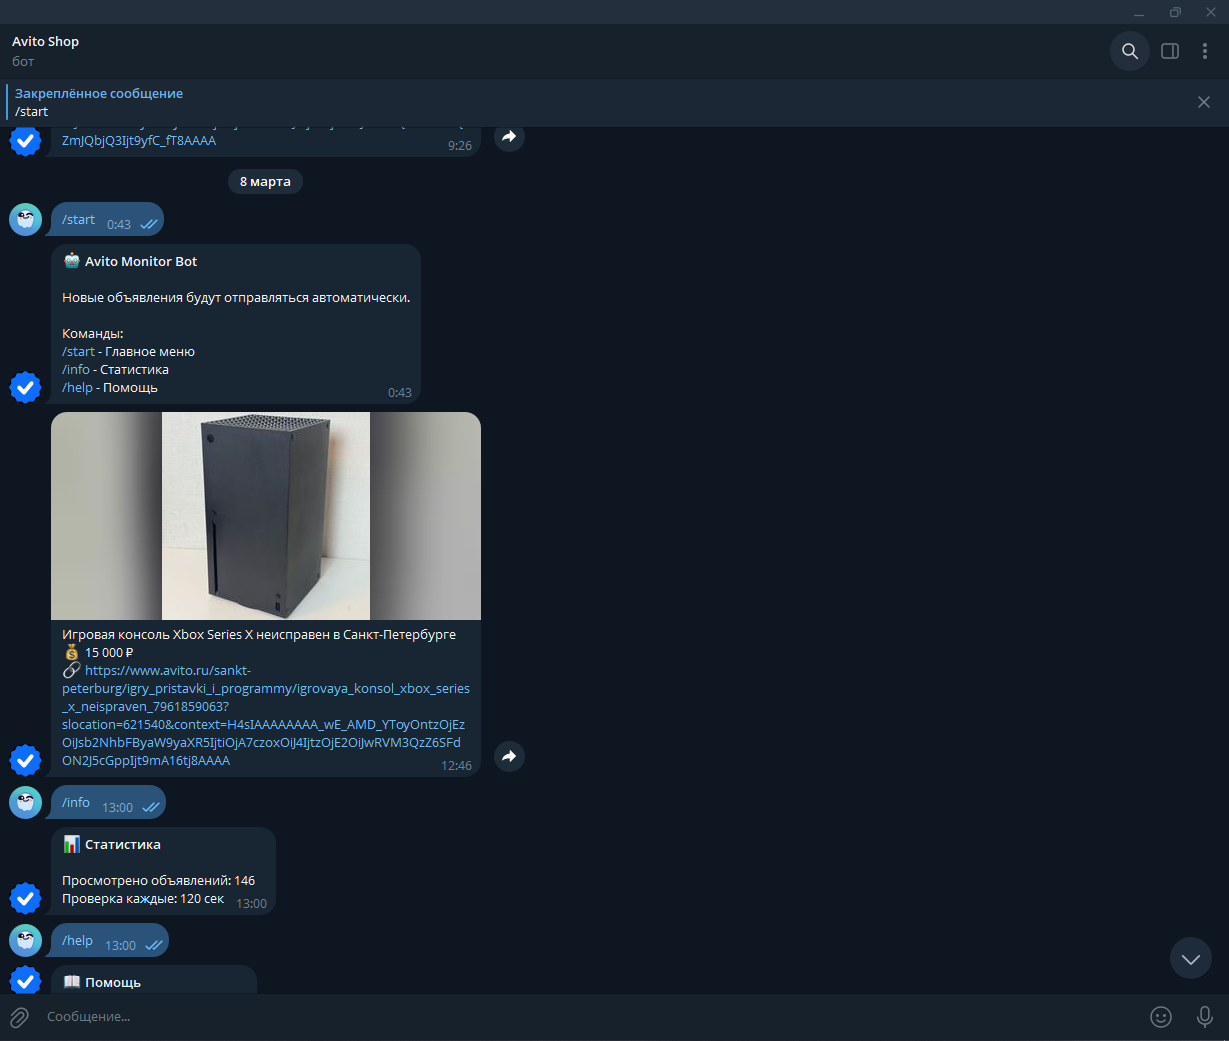Open the Avito Shop chat header profile
This screenshot has width=1229, height=1041.
[x=45, y=51]
